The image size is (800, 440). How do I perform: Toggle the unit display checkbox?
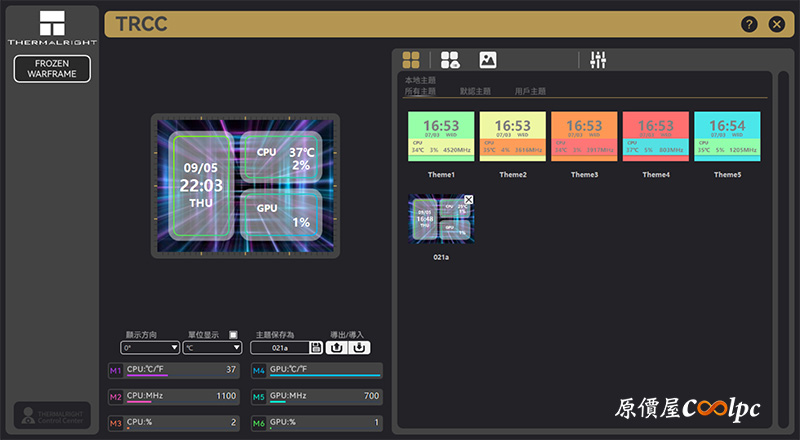233,335
